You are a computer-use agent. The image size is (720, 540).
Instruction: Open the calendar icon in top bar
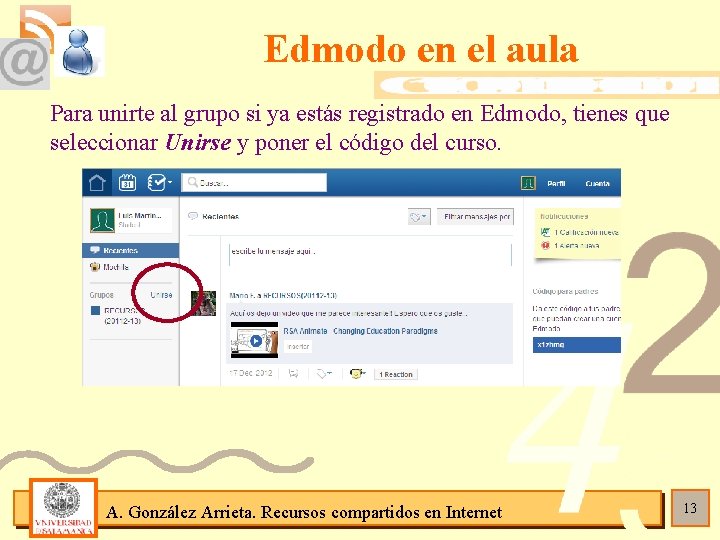(x=127, y=183)
